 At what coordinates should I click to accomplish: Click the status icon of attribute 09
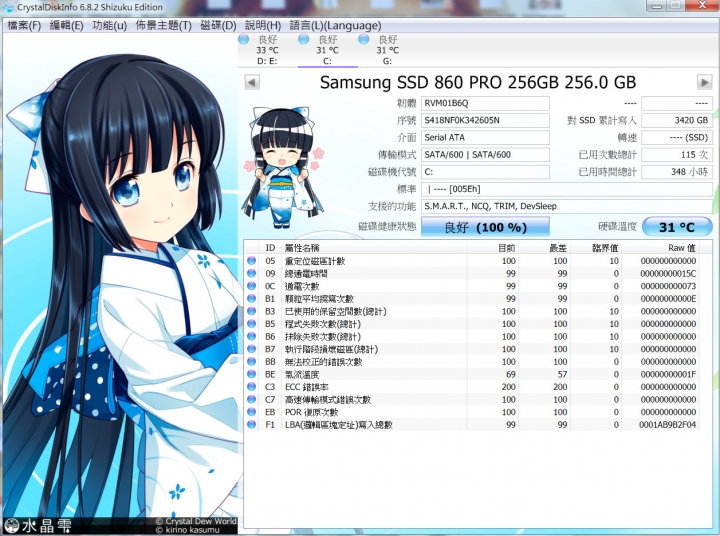coord(251,273)
